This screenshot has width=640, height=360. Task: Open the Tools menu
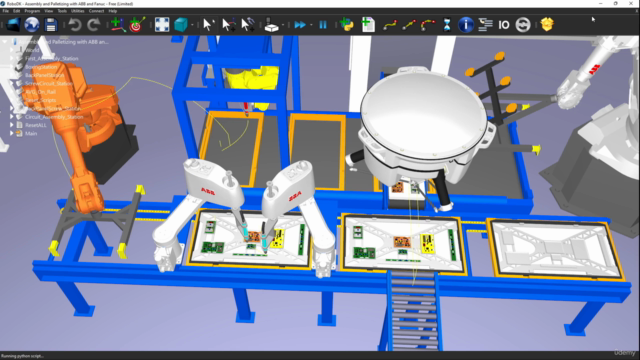[x=62, y=11]
